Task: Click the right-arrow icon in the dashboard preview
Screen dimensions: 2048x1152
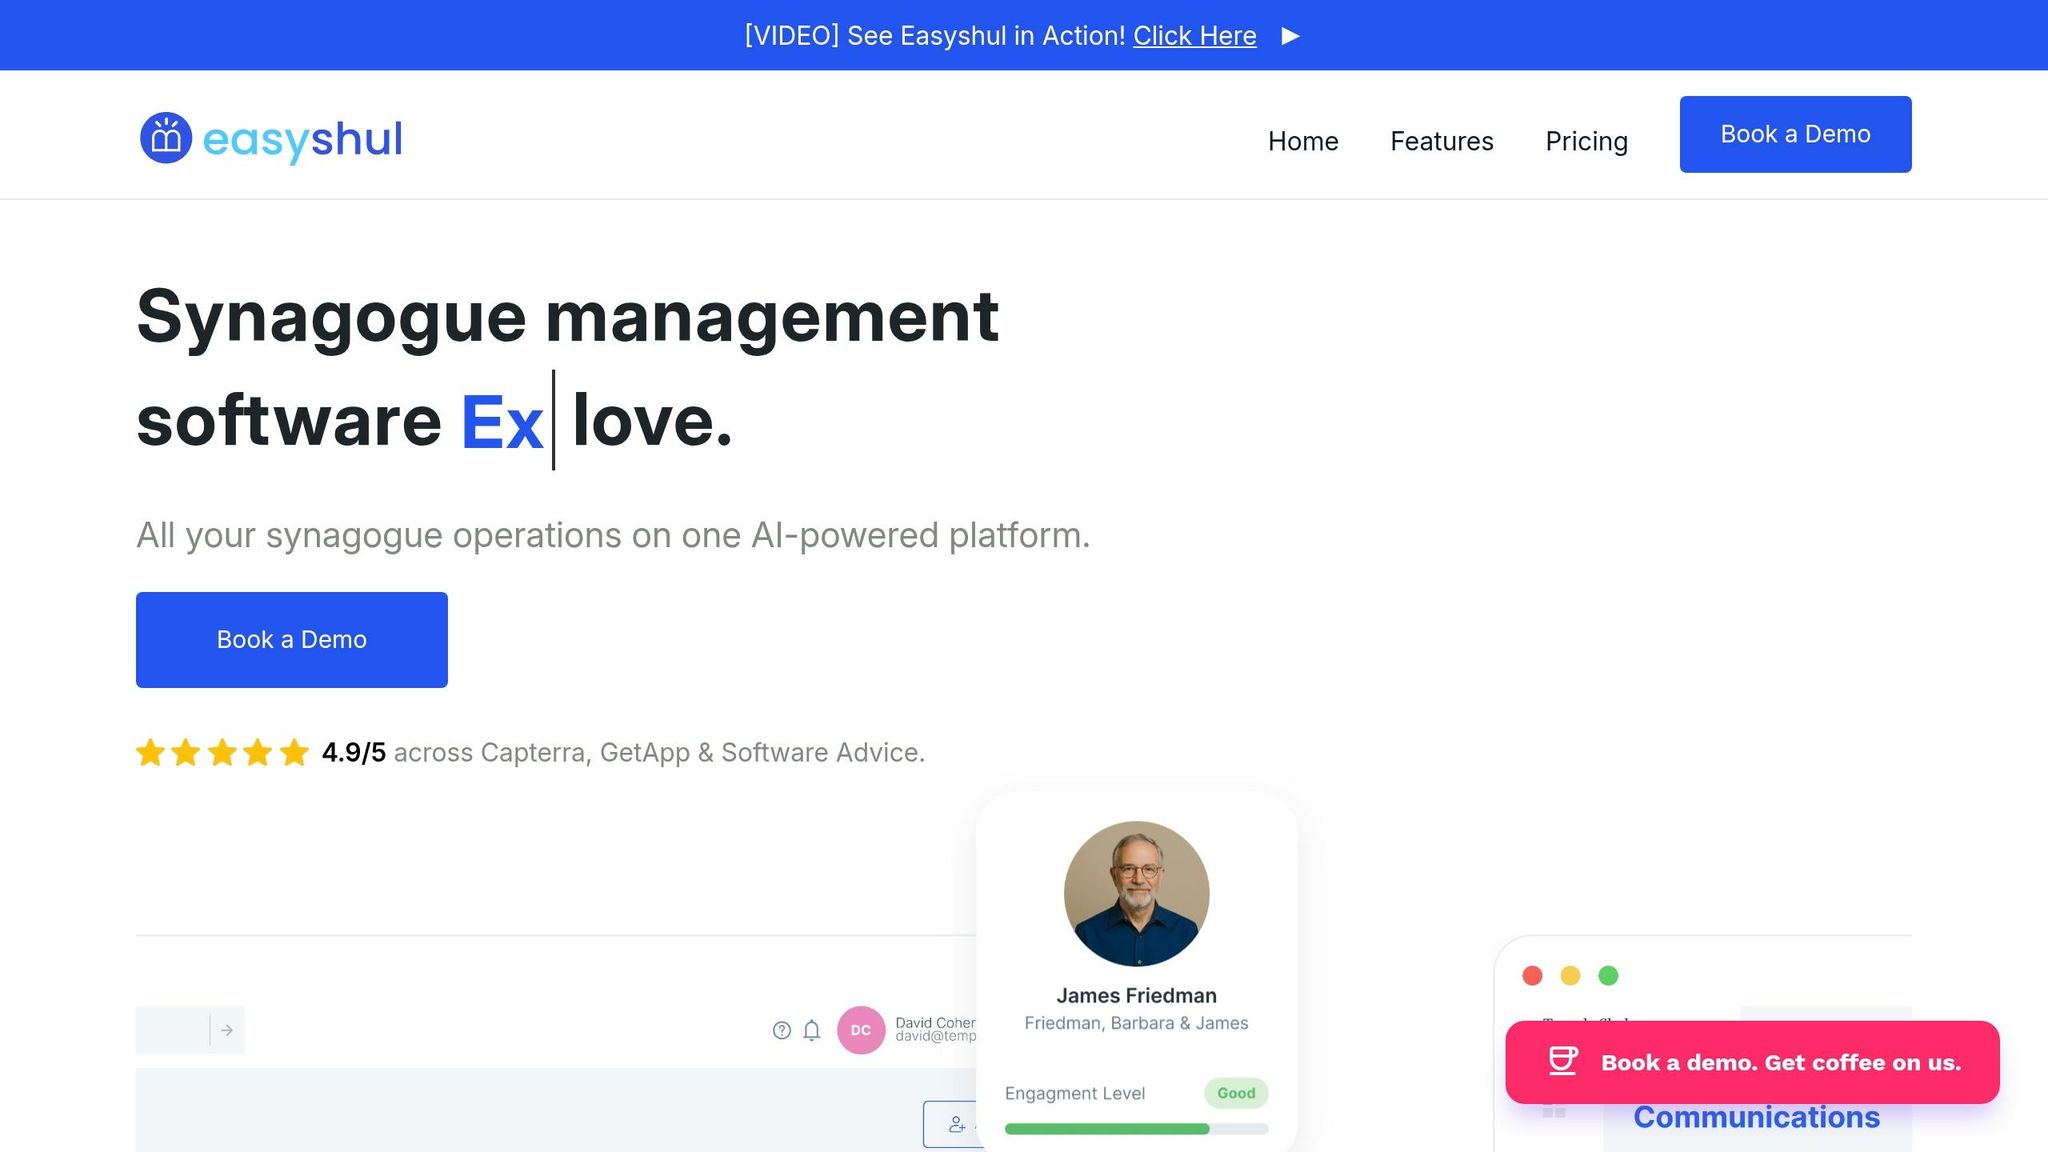Action: tap(227, 1030)
